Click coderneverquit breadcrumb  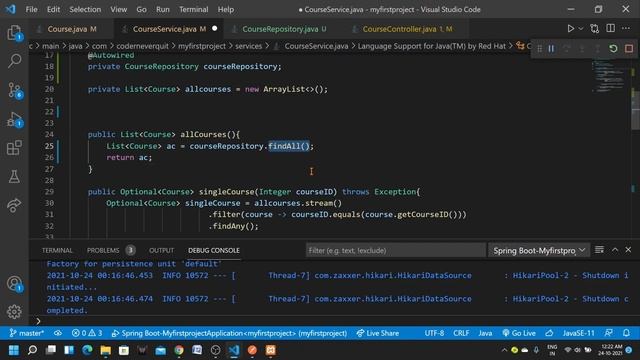point(142,46)
